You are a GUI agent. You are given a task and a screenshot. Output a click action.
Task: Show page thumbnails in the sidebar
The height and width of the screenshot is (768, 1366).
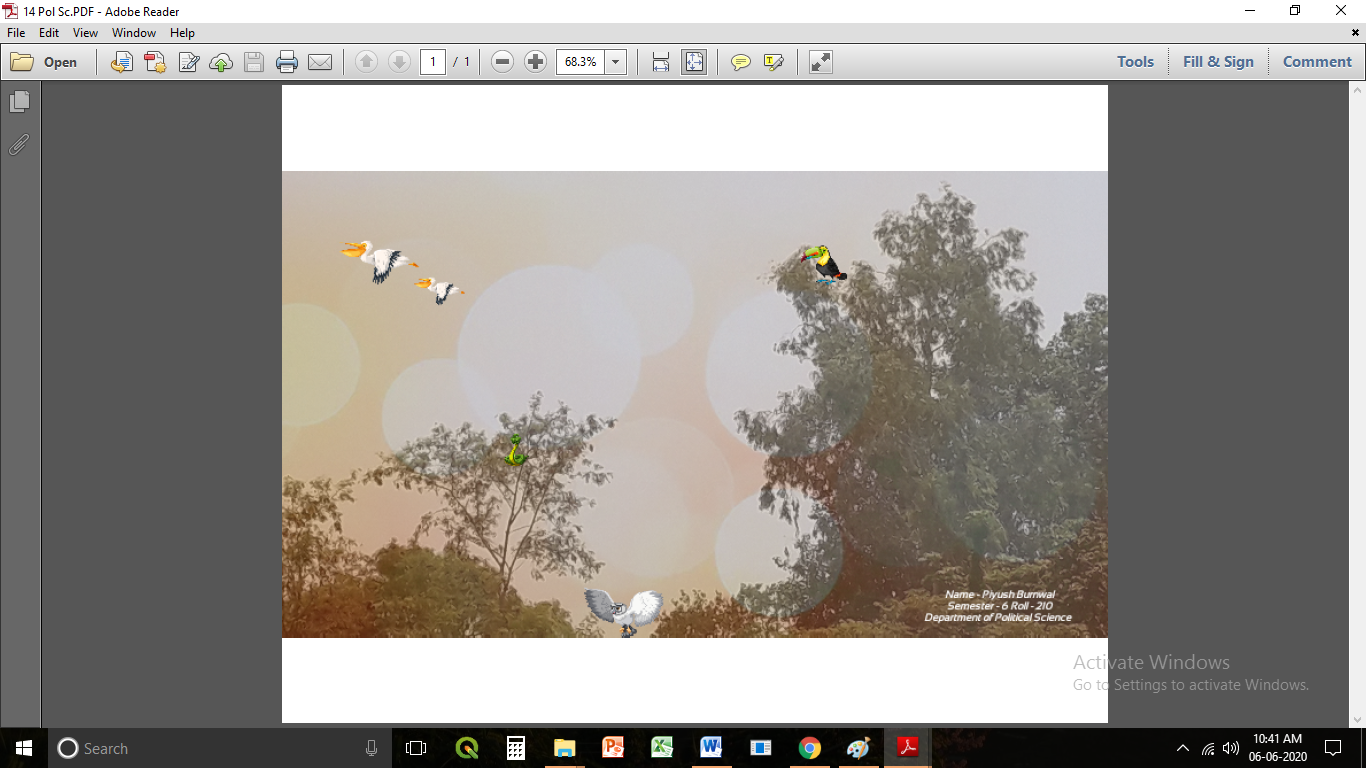19,102
